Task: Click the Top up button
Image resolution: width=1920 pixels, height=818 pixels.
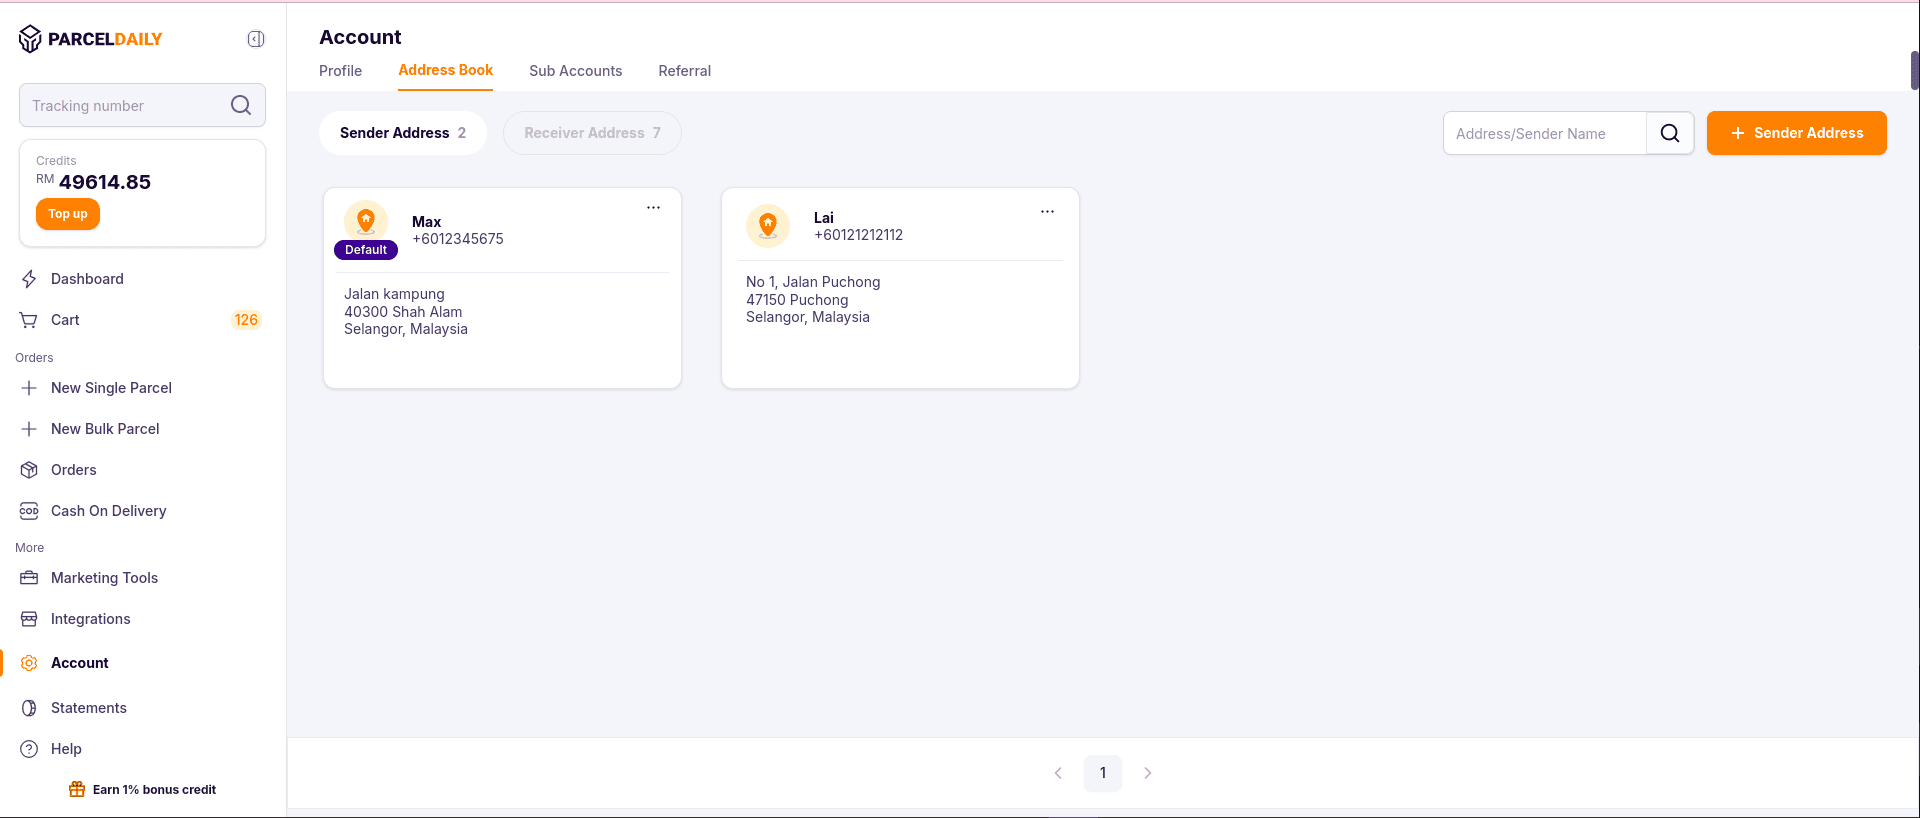Action: click(68, 214)
